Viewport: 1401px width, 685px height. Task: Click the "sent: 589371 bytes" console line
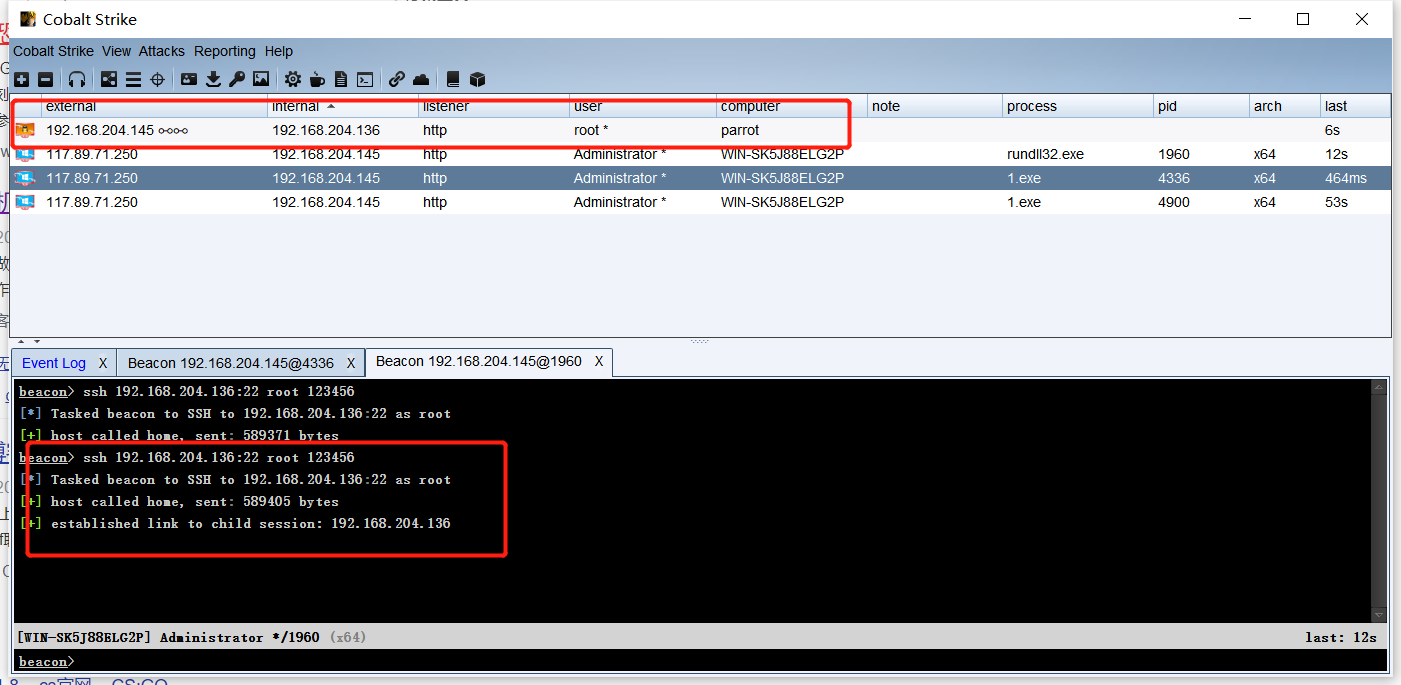click(x=179, y=435)
